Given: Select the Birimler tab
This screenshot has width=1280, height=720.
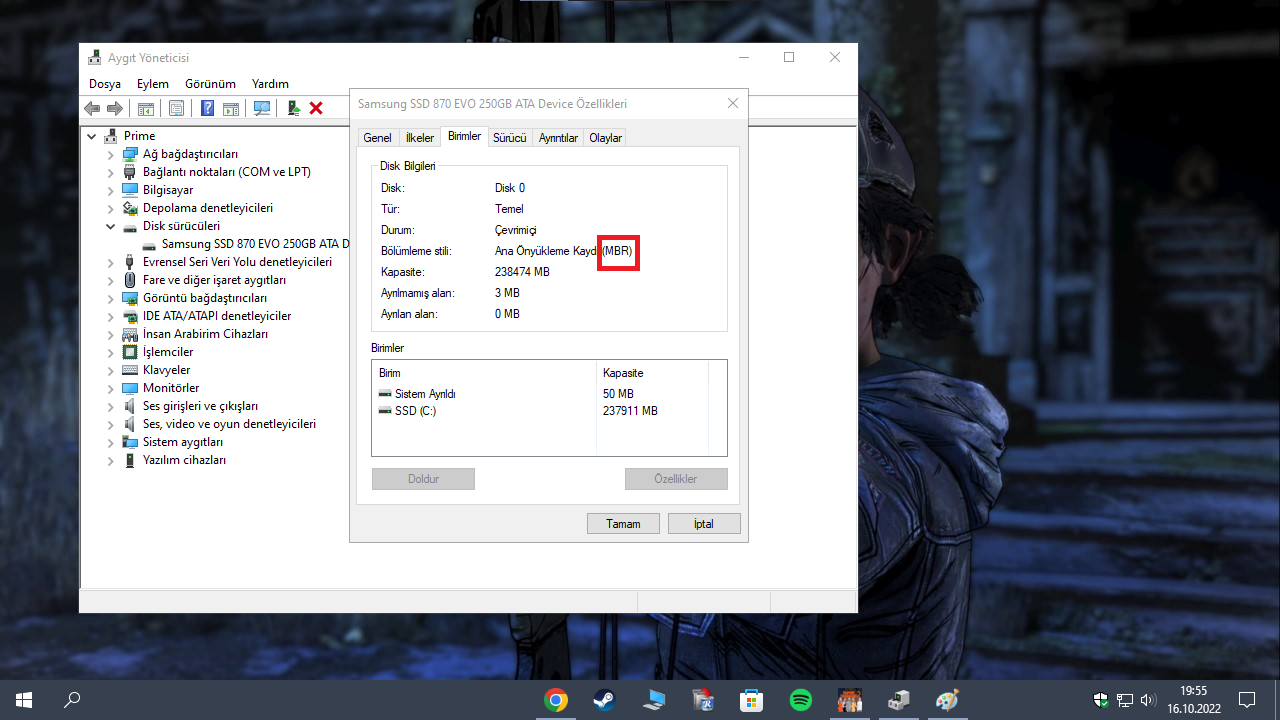Looking at the screenshot, I should point(464,136).
